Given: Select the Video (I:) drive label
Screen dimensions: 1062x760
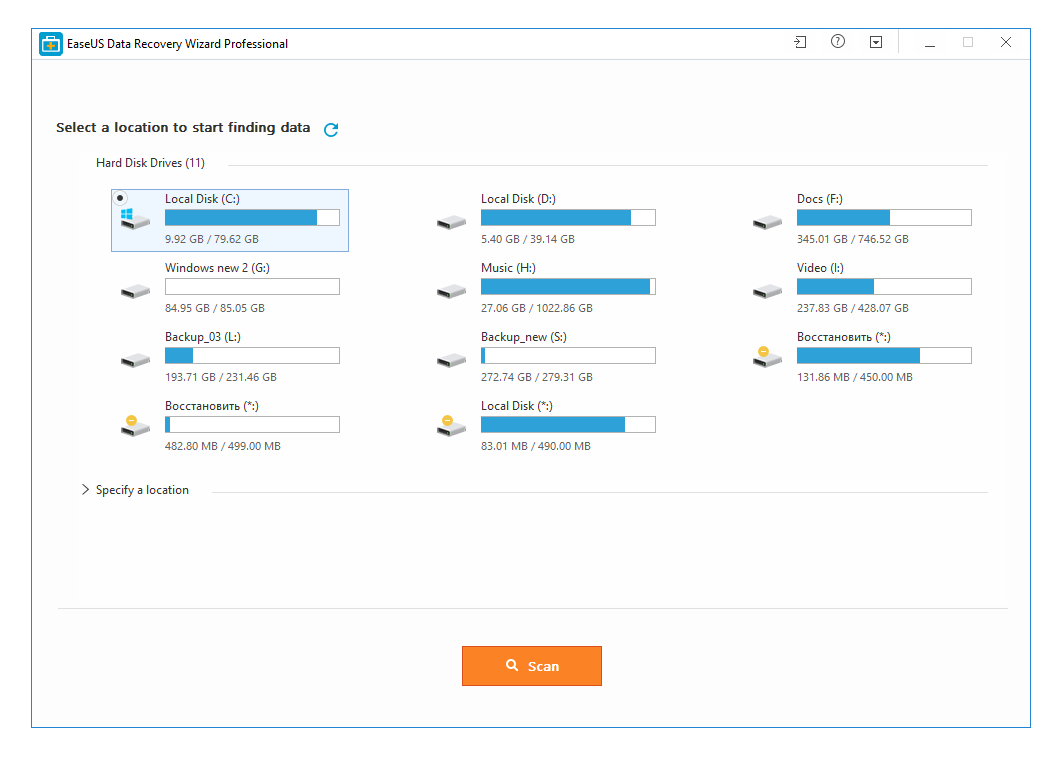Looking at the screenshot, I should (820, 268).
